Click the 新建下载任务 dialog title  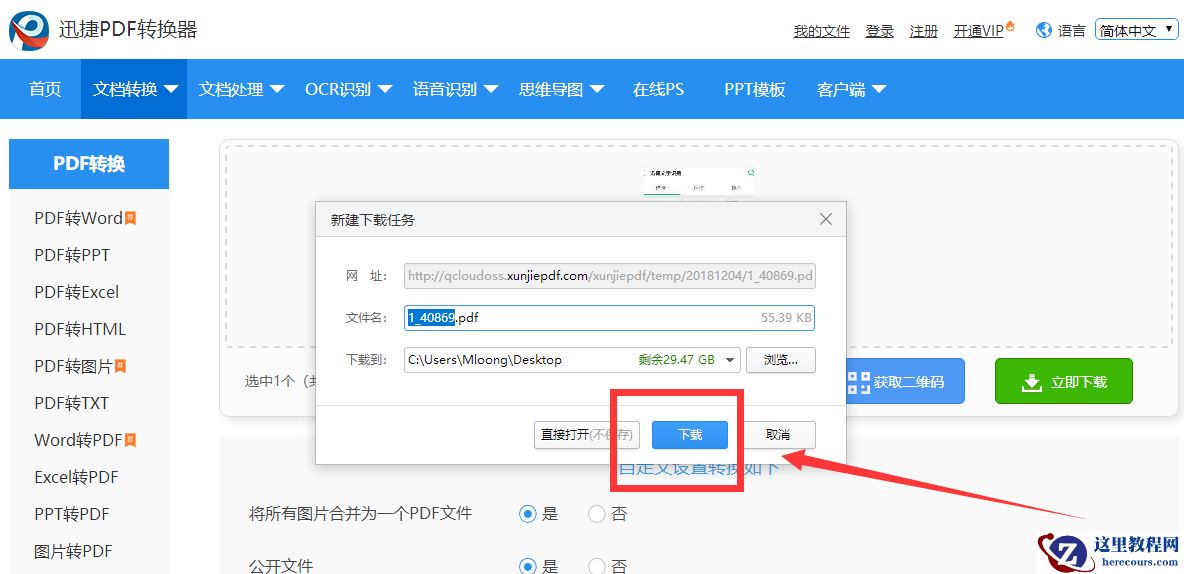[x=373, y=221]
